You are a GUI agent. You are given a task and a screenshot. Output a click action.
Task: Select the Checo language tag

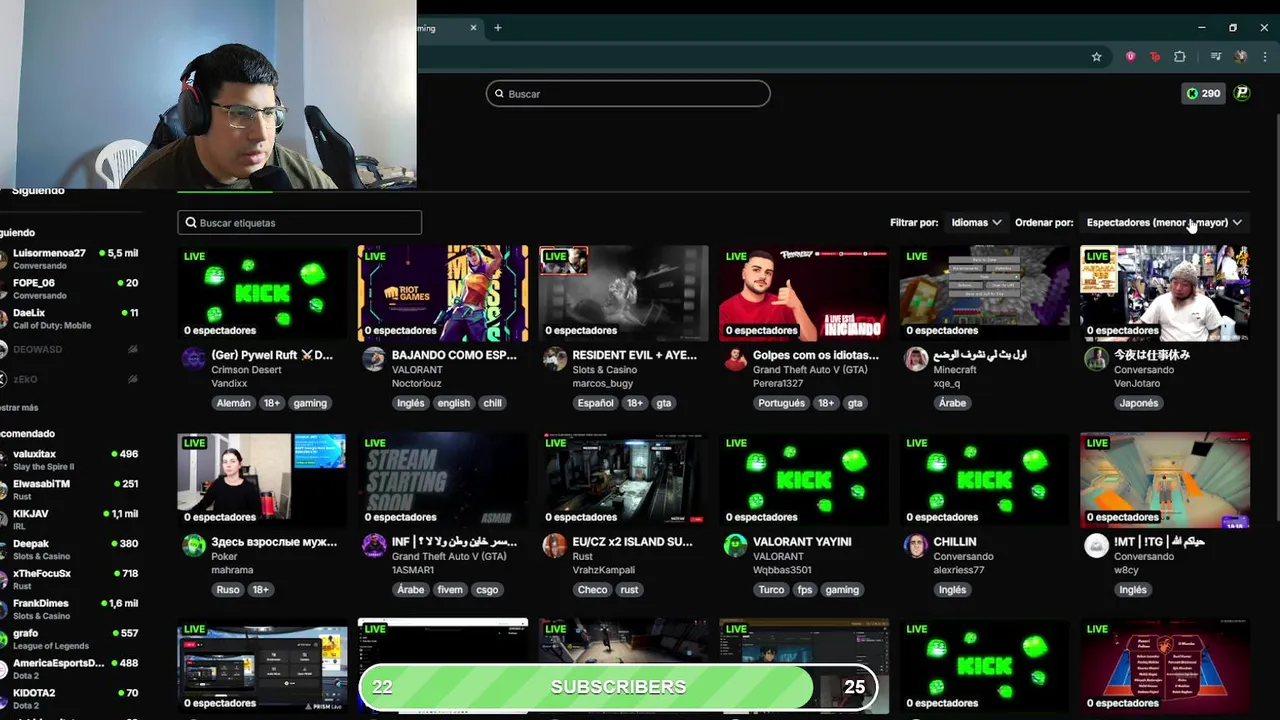click(592, 590)
